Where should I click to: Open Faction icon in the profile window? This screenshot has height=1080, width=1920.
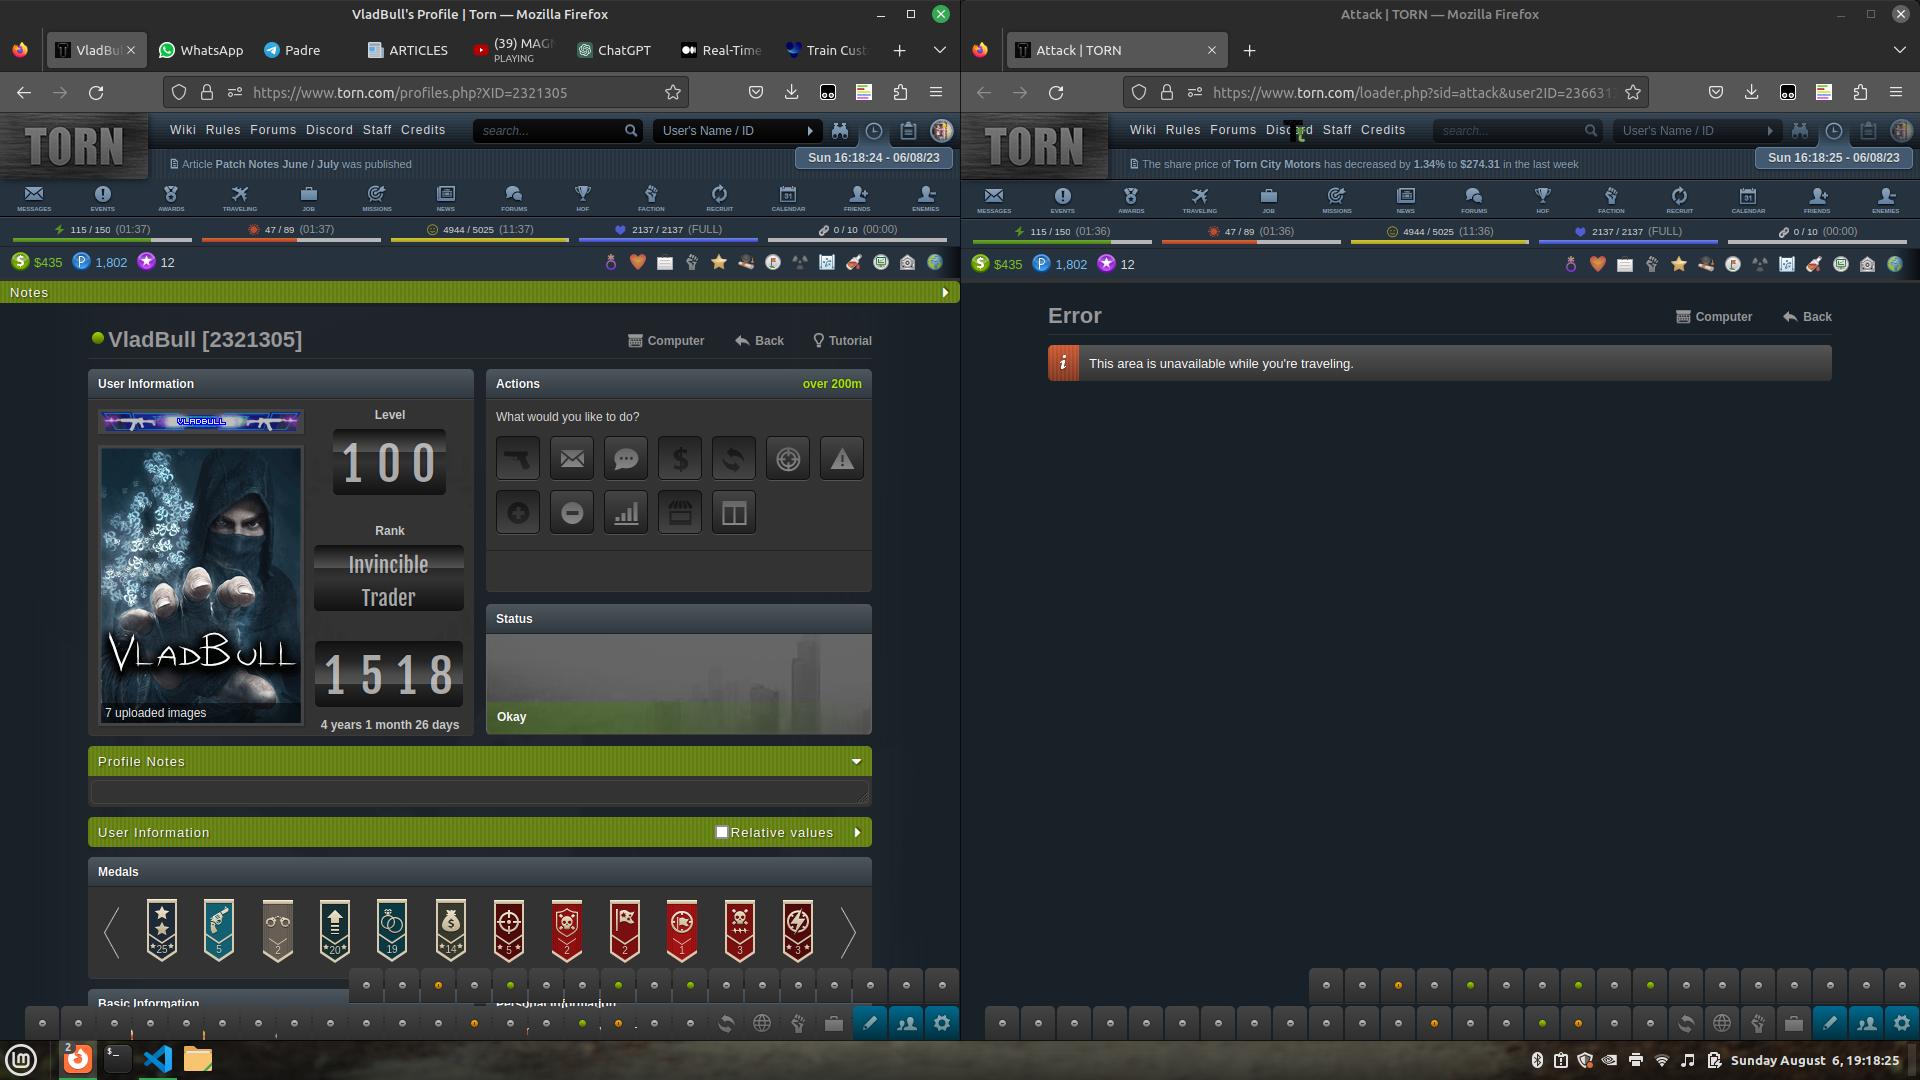pyautogui.click(x=651, y=198)
